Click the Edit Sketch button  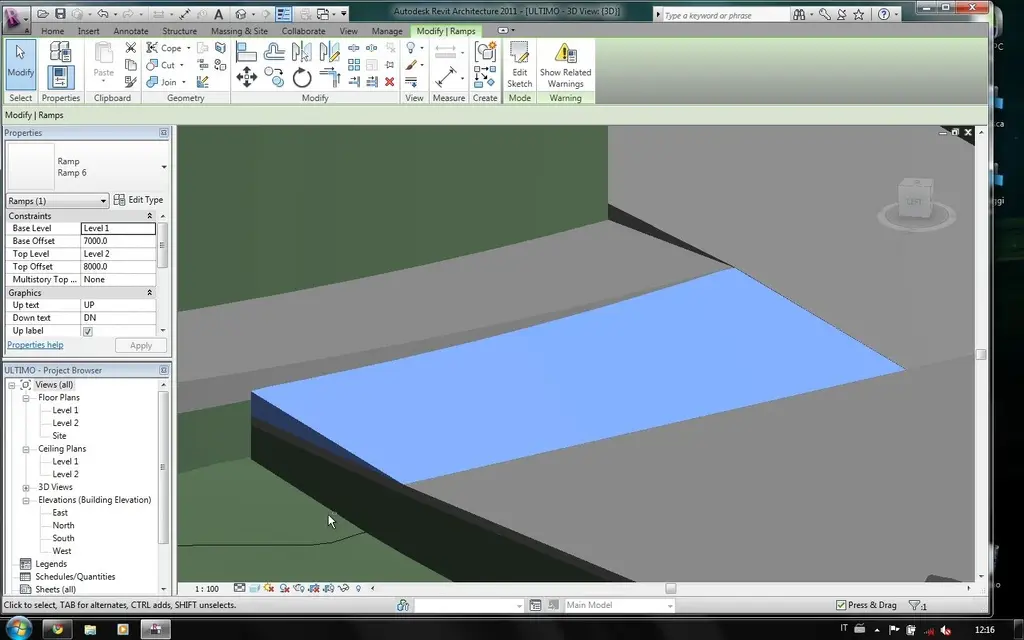(x=519, y=65)
